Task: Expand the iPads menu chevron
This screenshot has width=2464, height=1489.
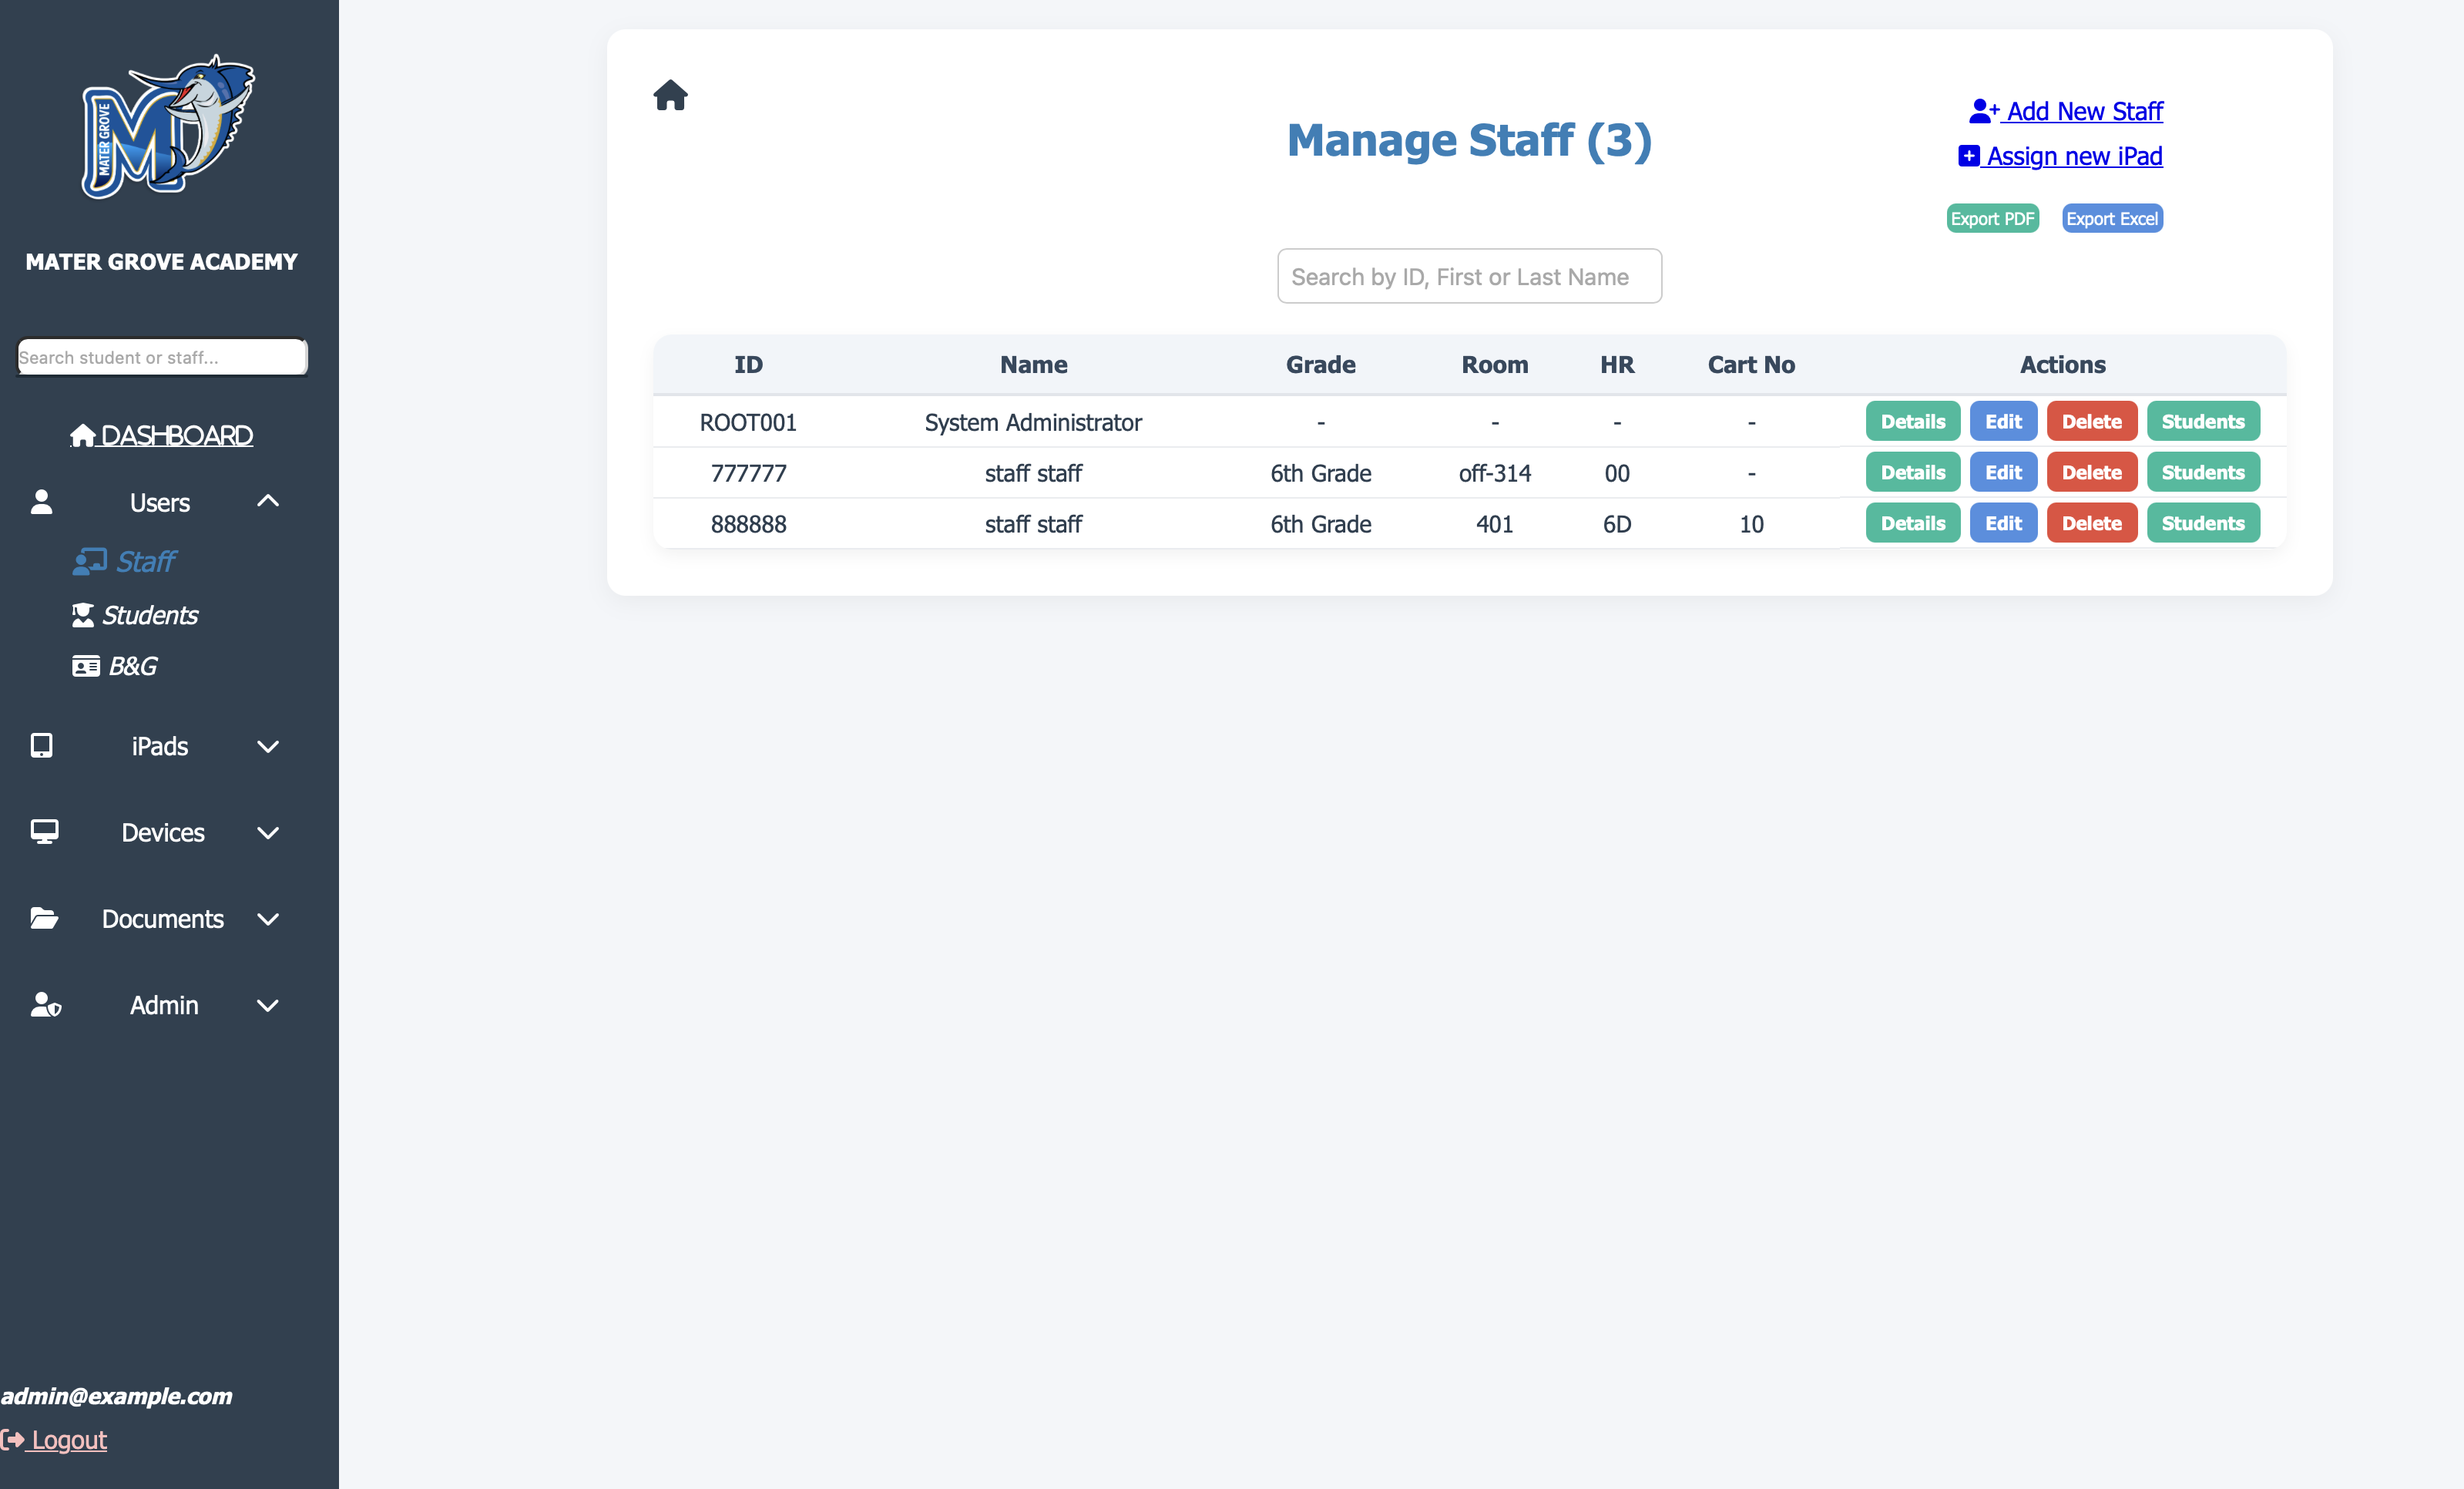Action: pos(267,747)
